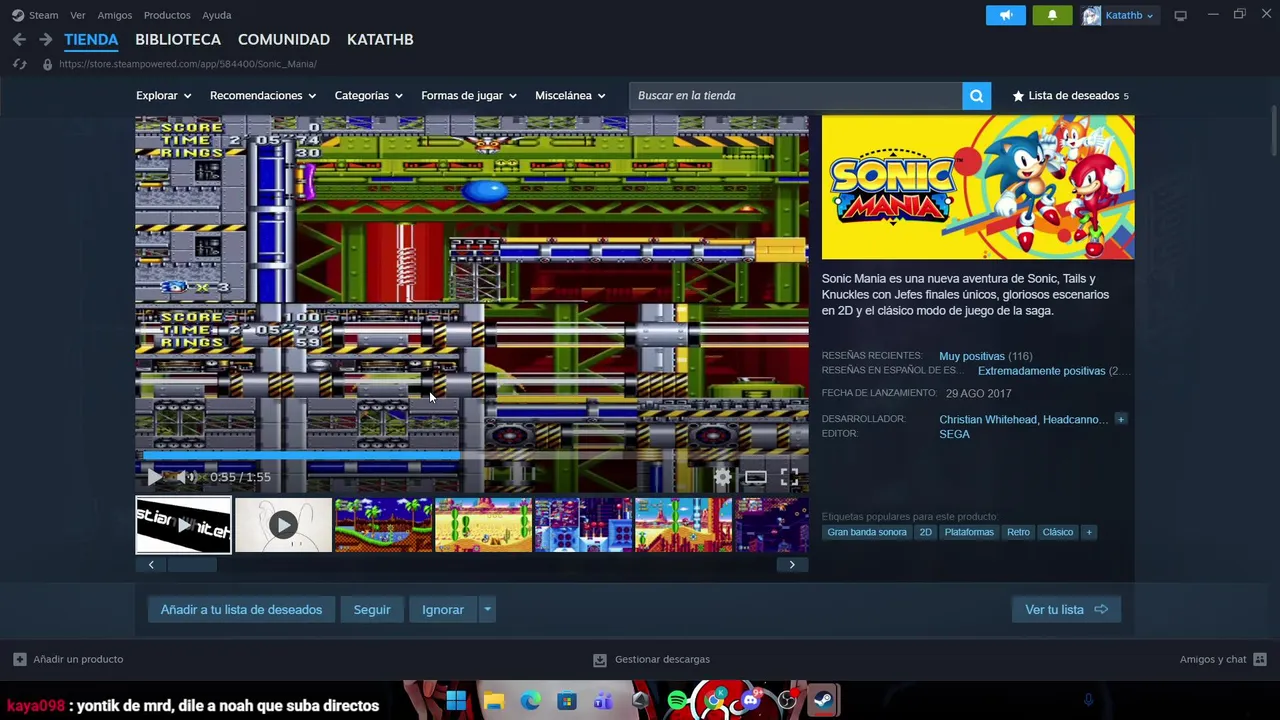Viewport: 1280px width, 720px height.
Task: Click the Seguir button
Action: [x=372, y=610]
